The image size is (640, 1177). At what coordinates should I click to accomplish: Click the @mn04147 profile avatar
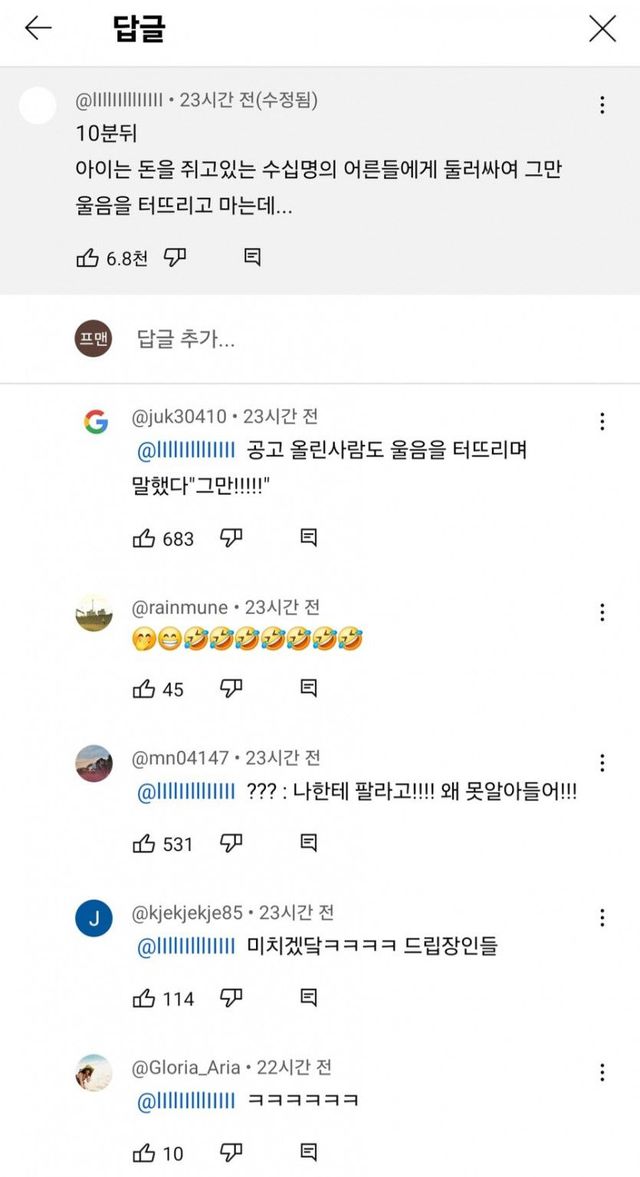[x=95, y=763]
